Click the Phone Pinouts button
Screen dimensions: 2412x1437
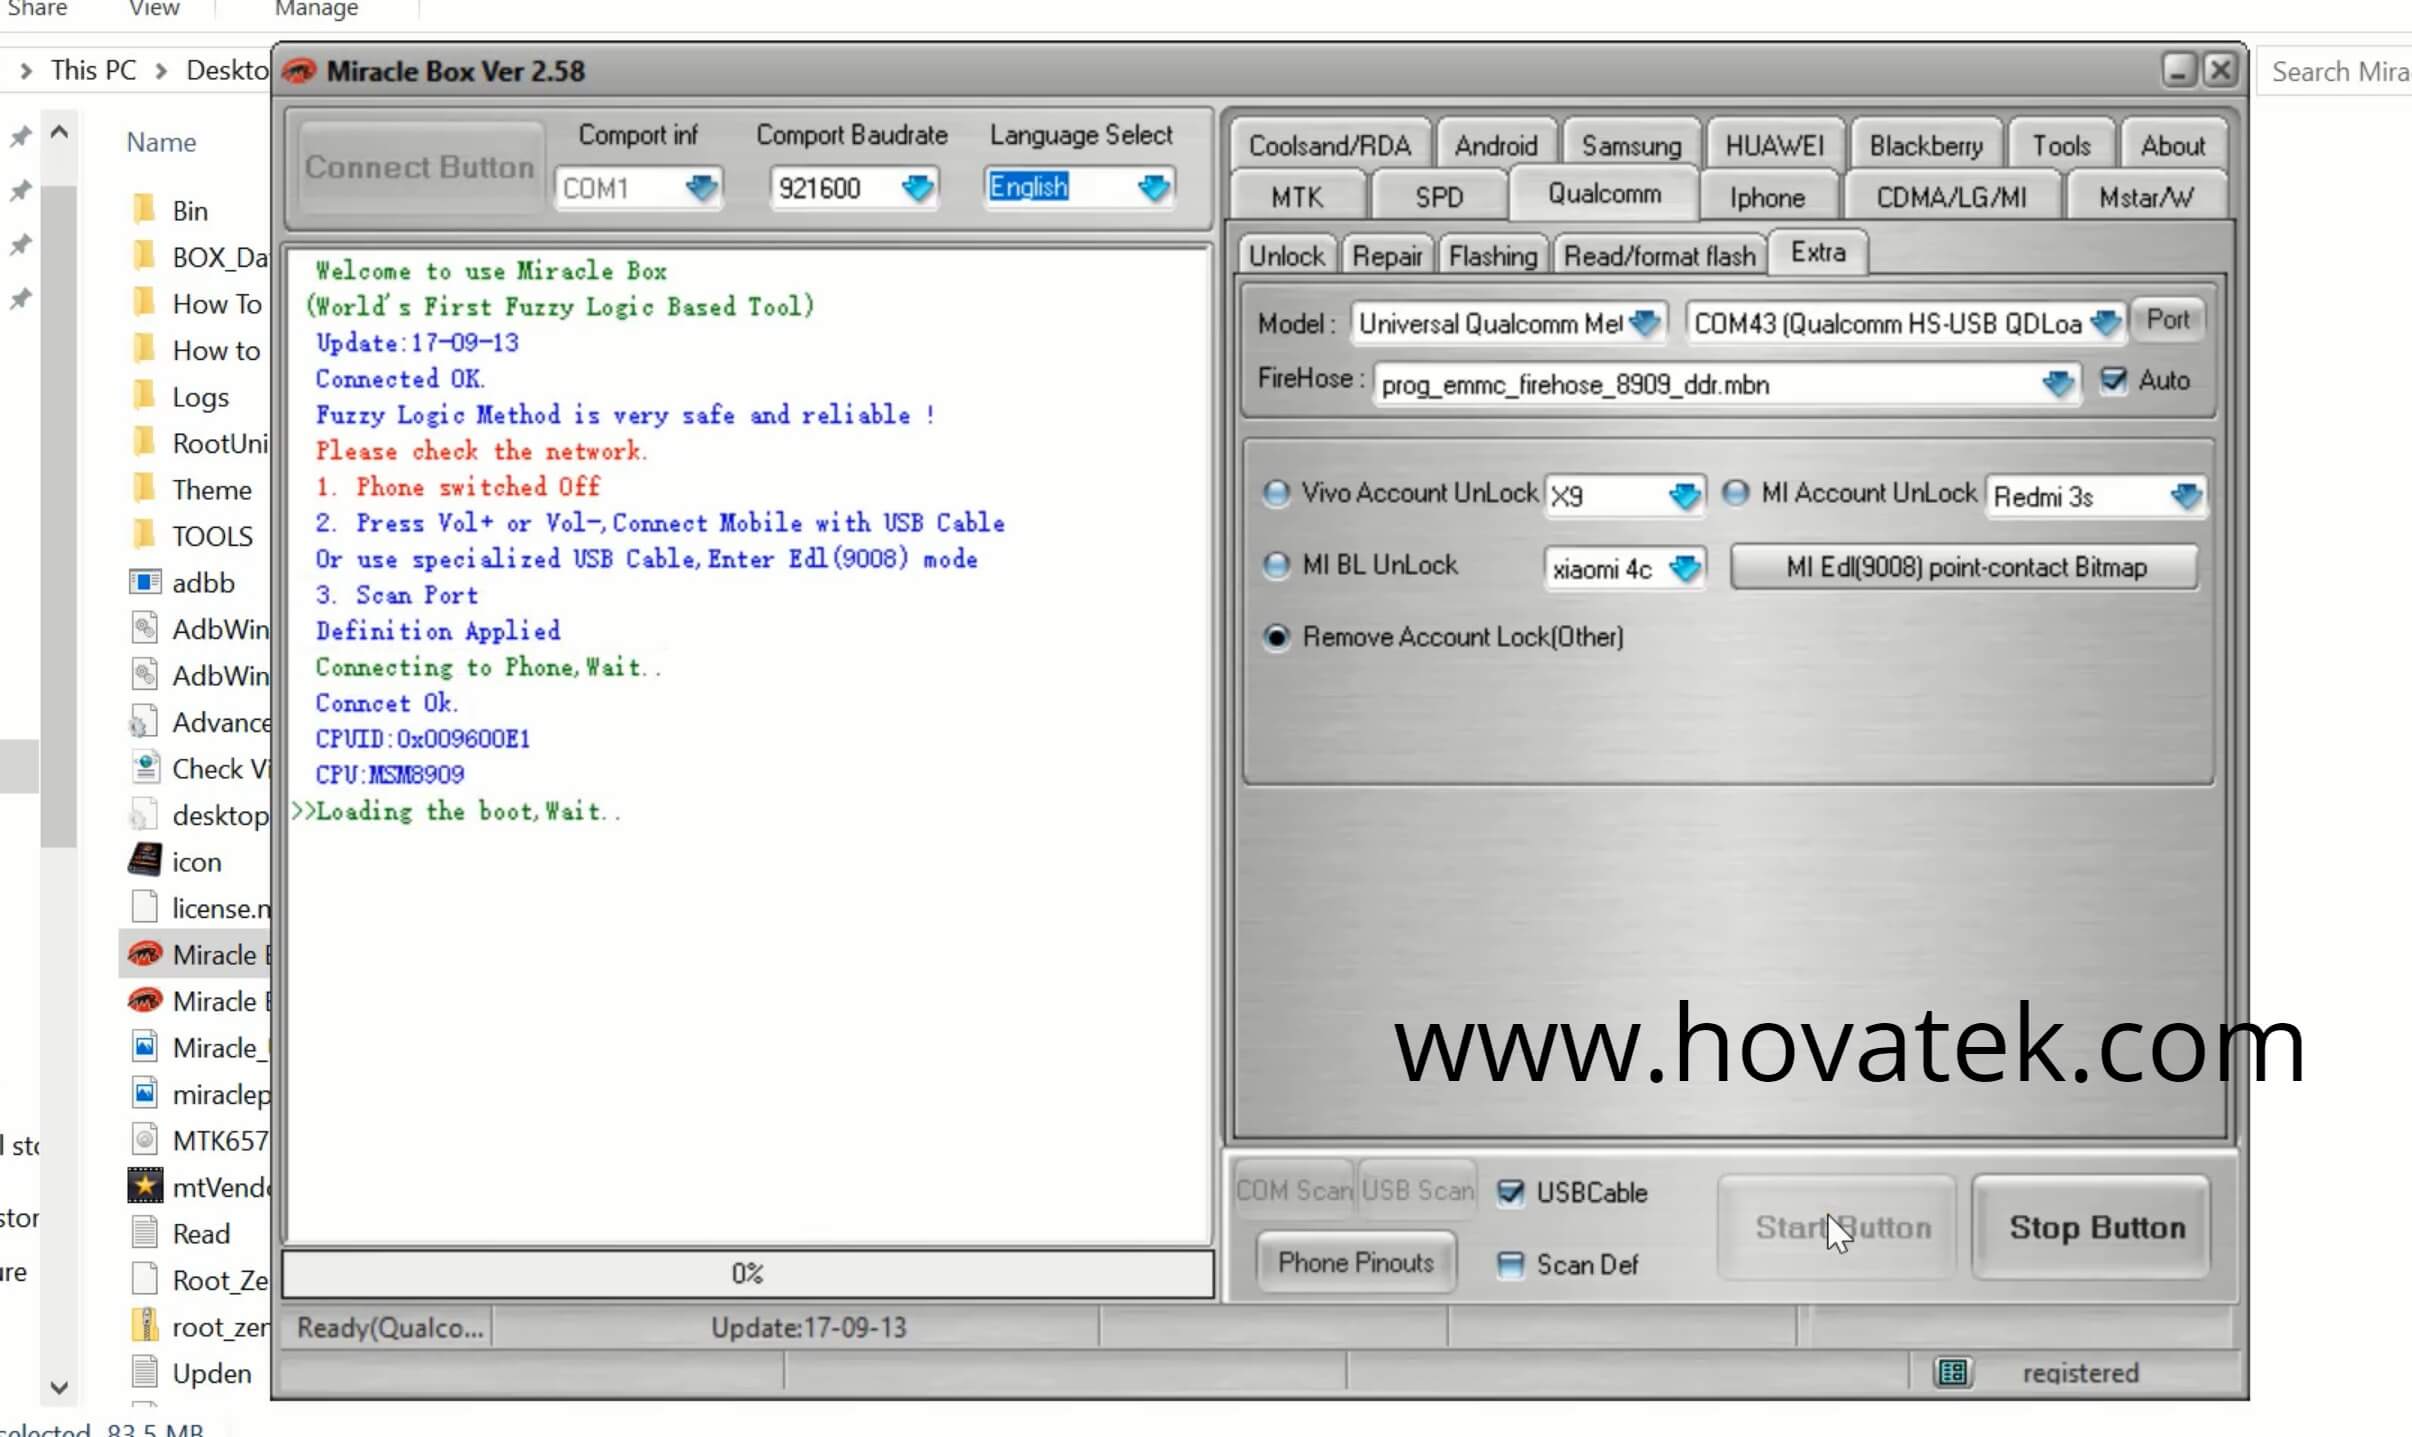(x=1355, y=1263)
